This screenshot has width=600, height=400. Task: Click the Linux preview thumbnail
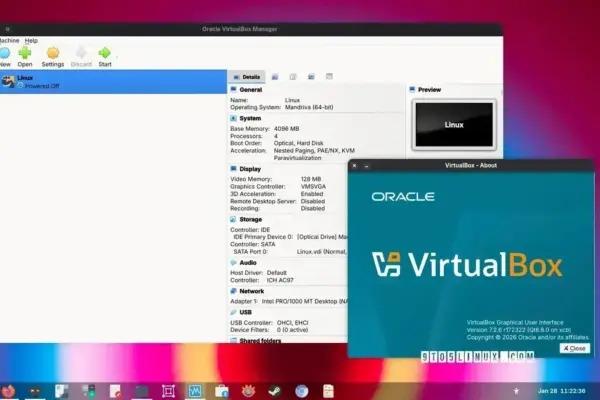click(x=454, y=124)
